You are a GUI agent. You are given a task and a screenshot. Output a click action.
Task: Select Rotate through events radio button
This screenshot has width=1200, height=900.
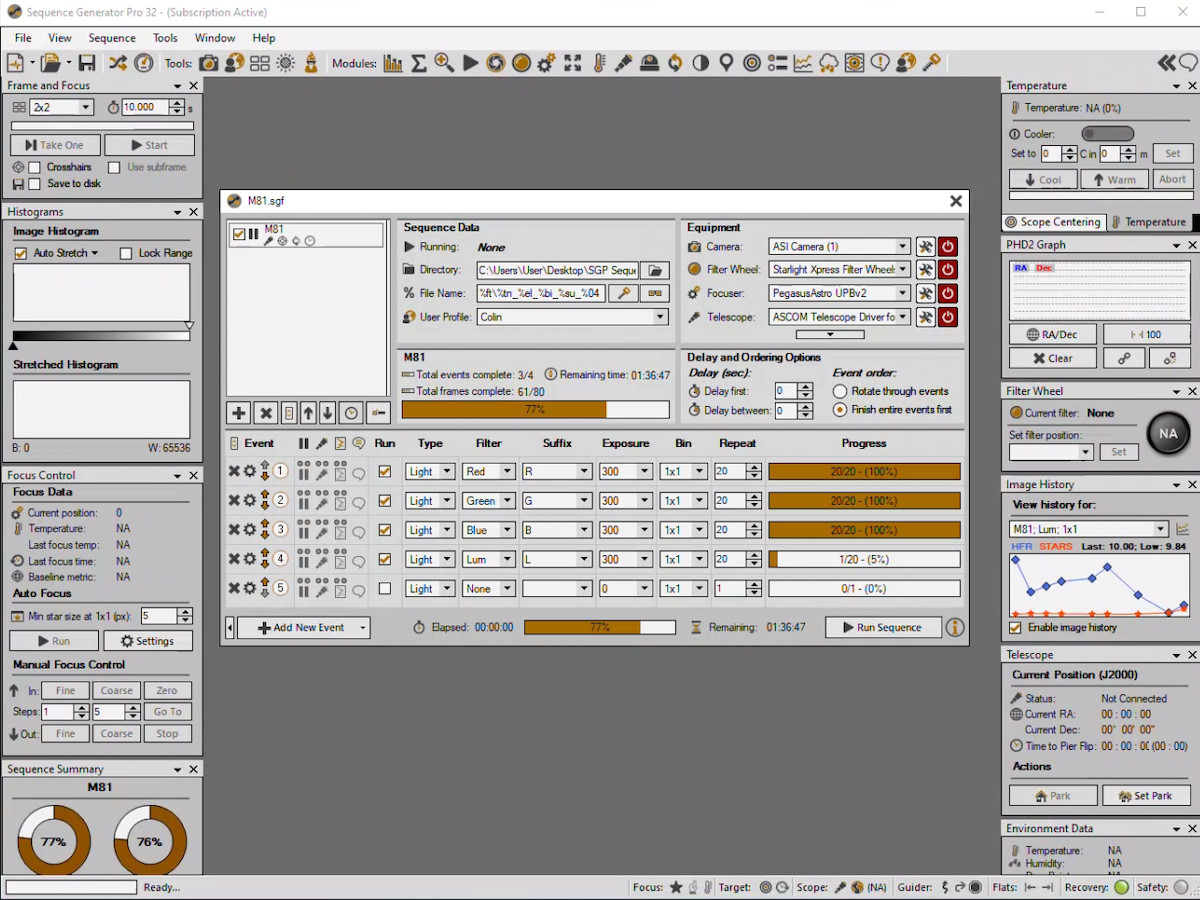840,391
